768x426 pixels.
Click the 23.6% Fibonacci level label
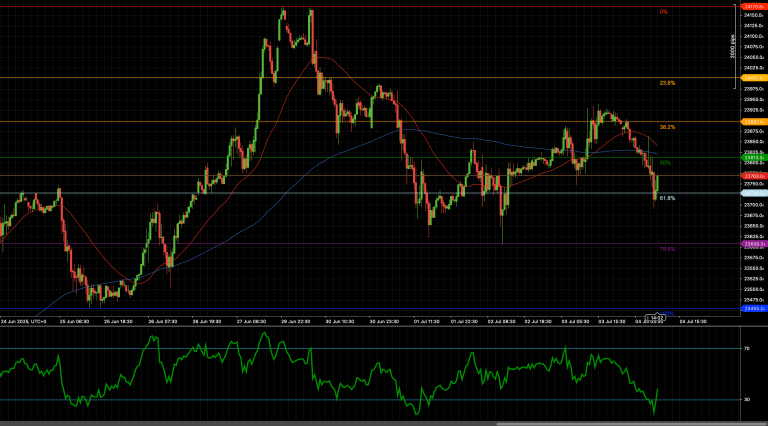click(667, 83)
